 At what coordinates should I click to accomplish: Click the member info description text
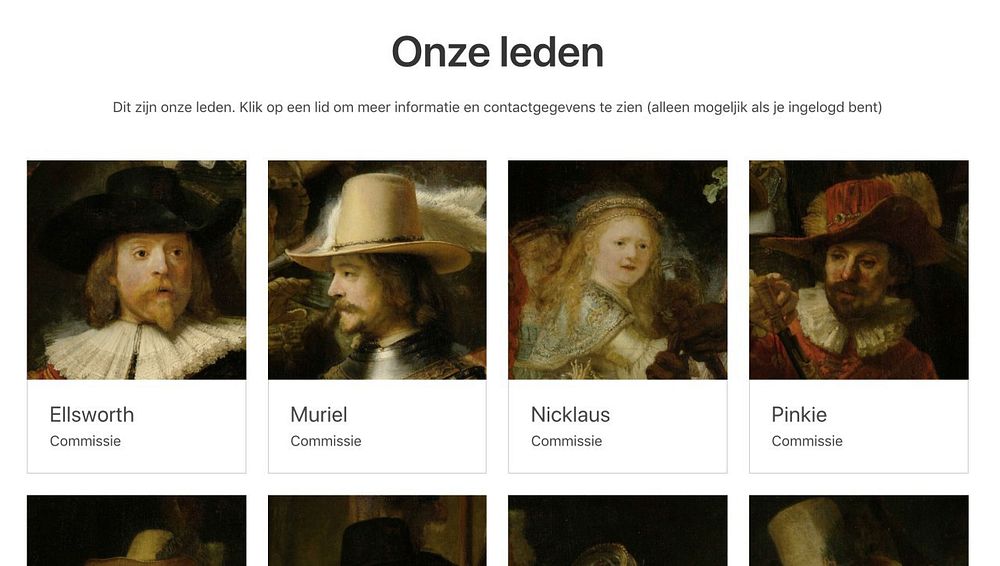[497, 107]
